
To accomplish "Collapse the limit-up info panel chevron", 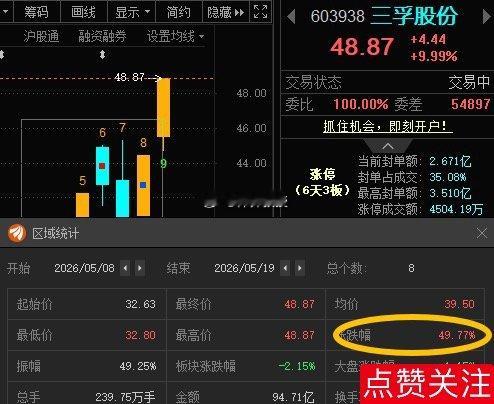I will [388, 146].
